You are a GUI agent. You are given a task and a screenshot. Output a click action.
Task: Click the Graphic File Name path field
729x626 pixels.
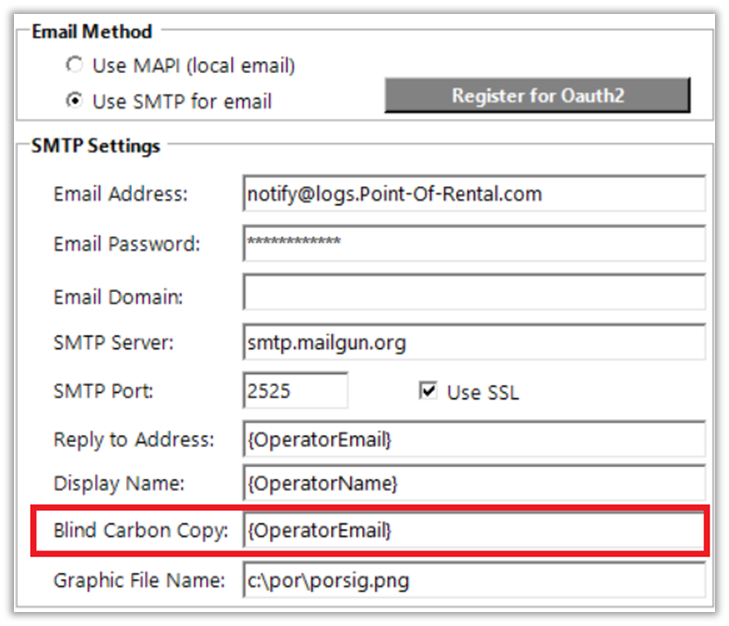tap(474, 580)
